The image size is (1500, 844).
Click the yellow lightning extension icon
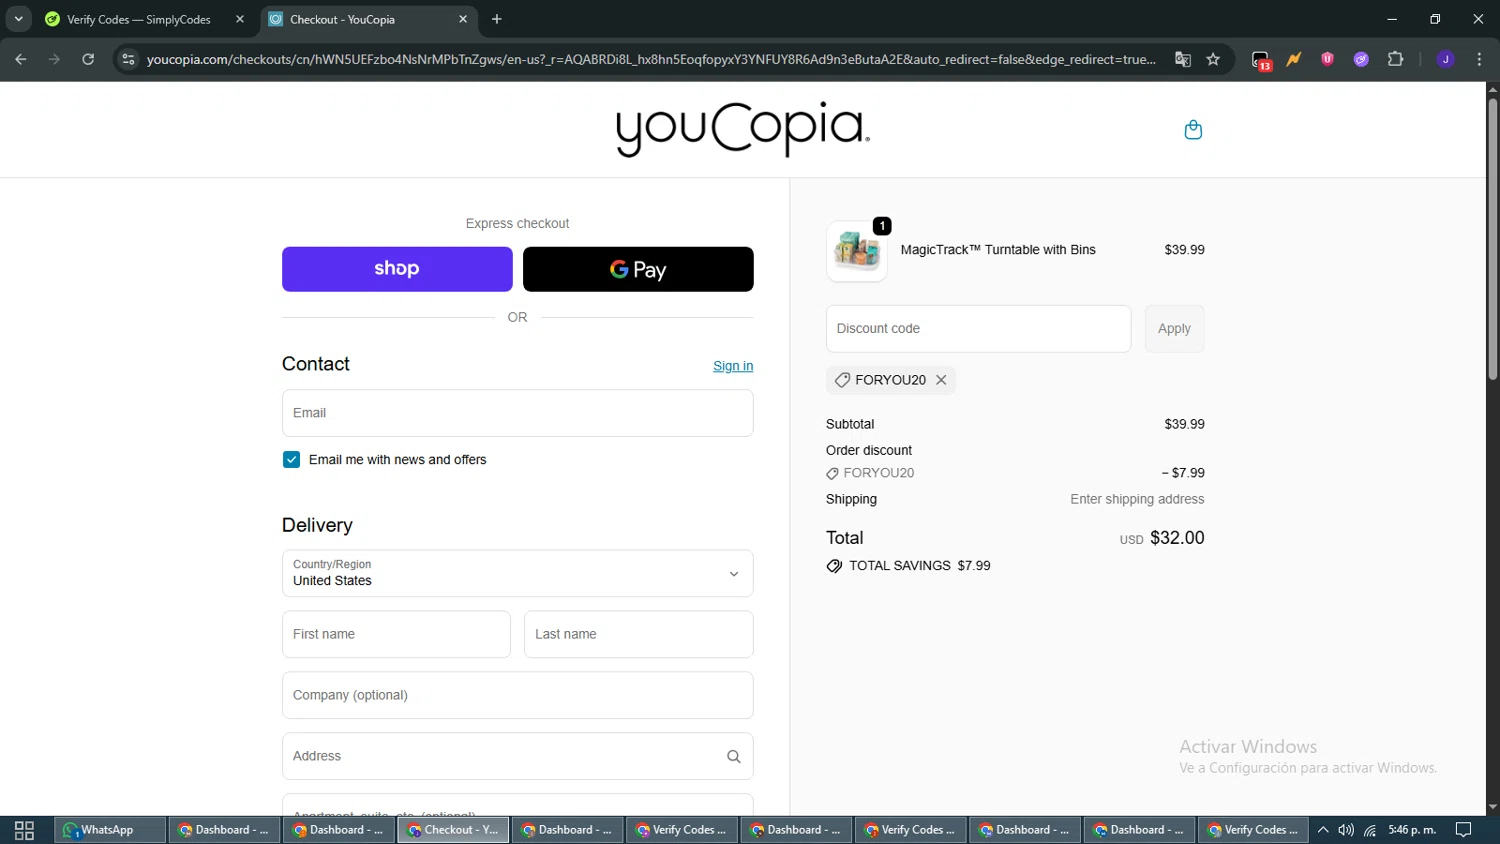point(1294,59)
